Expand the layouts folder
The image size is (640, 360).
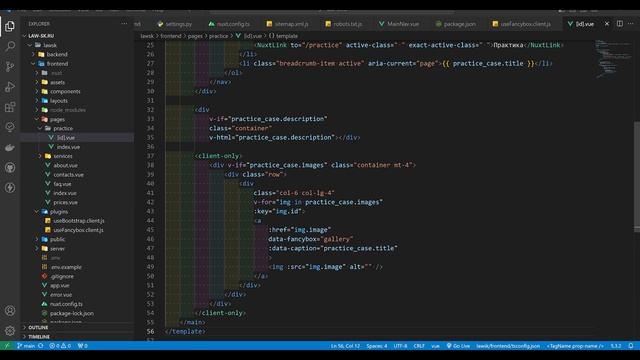78,101
